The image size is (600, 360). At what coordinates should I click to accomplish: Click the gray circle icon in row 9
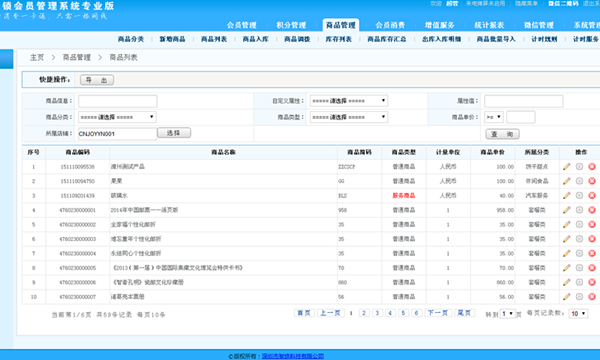(579, 282)
